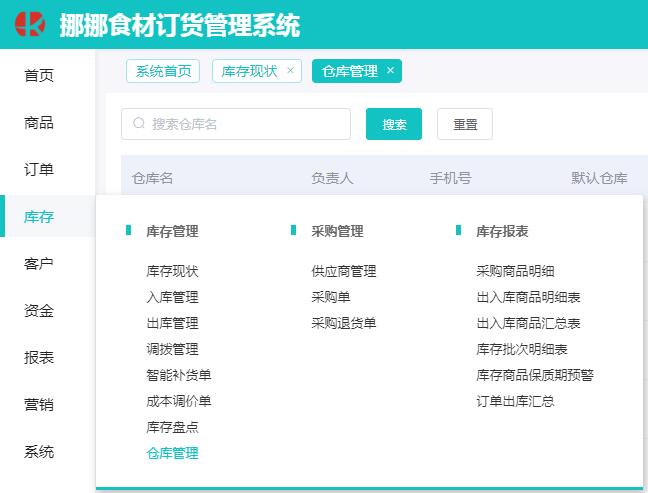The width and height of the screenshot is (648, 493).
Task: Go to 供应商管理 under 采购管理
Action: pyautogui.click(x=343, y=271)
